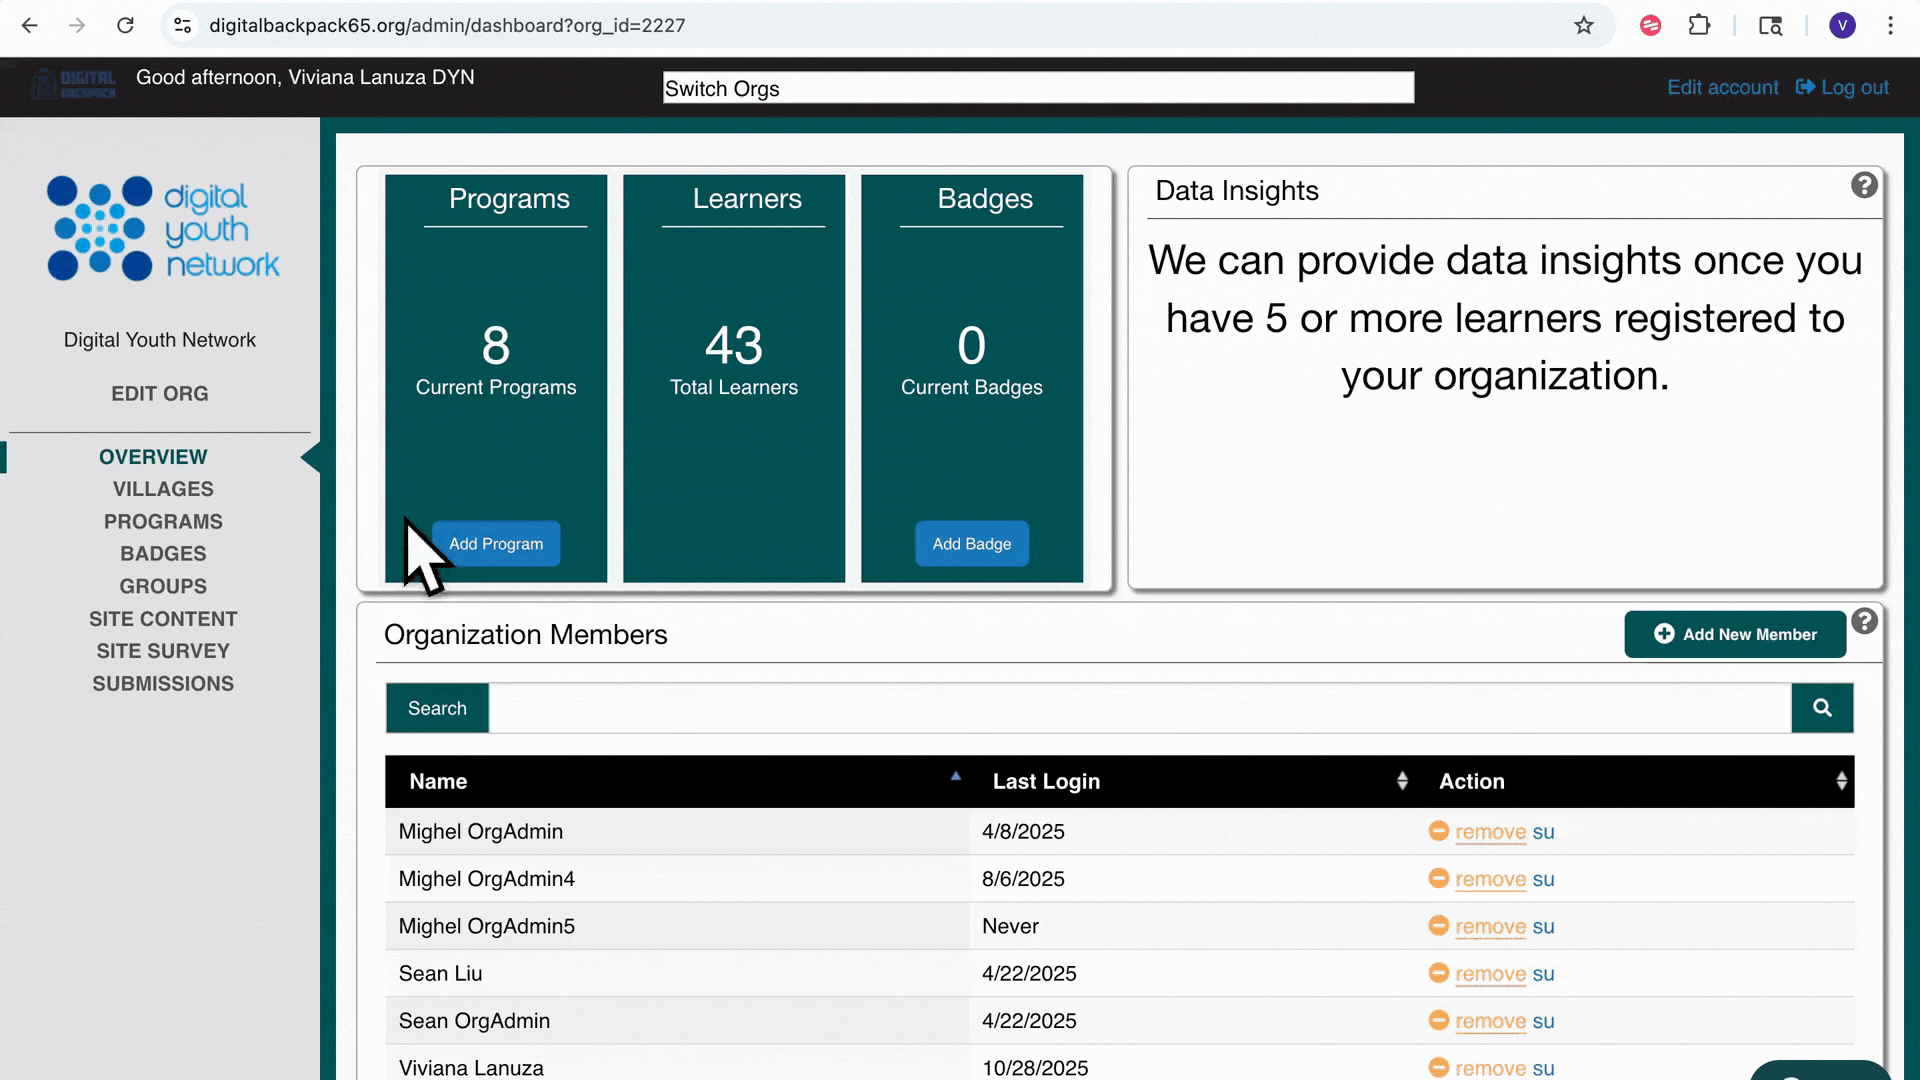Click su link for Sean Liu
The image size is (1920, 1080).
click(1543, 974)
